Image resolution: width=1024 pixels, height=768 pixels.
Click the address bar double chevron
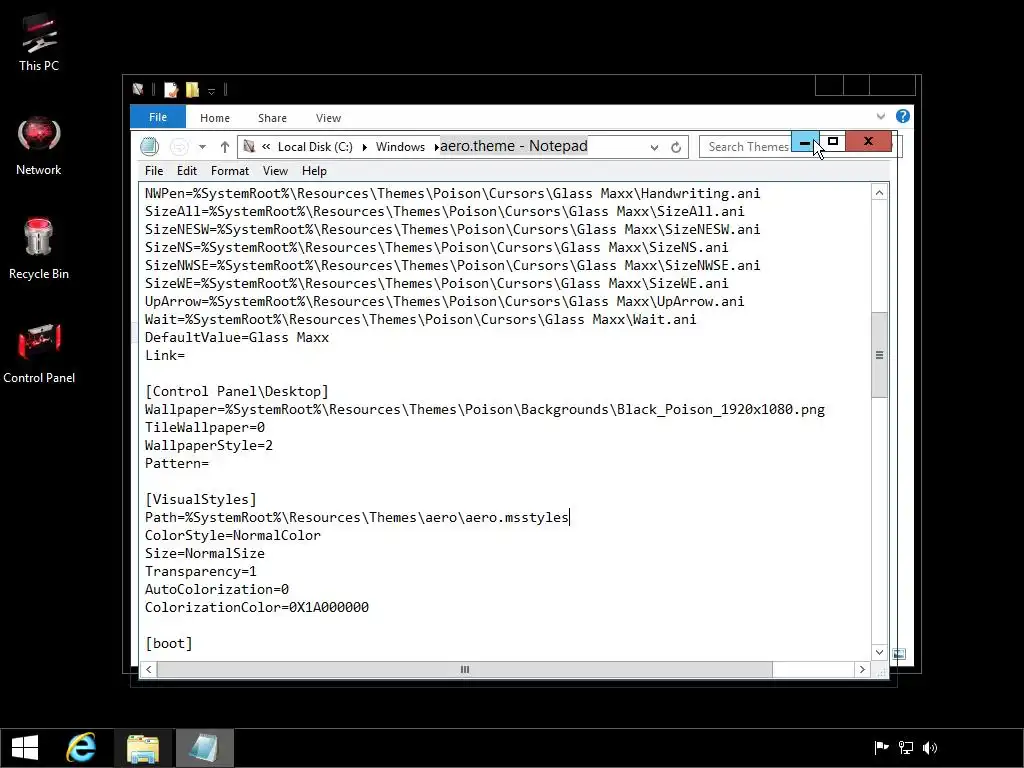(x=266, y=146)
